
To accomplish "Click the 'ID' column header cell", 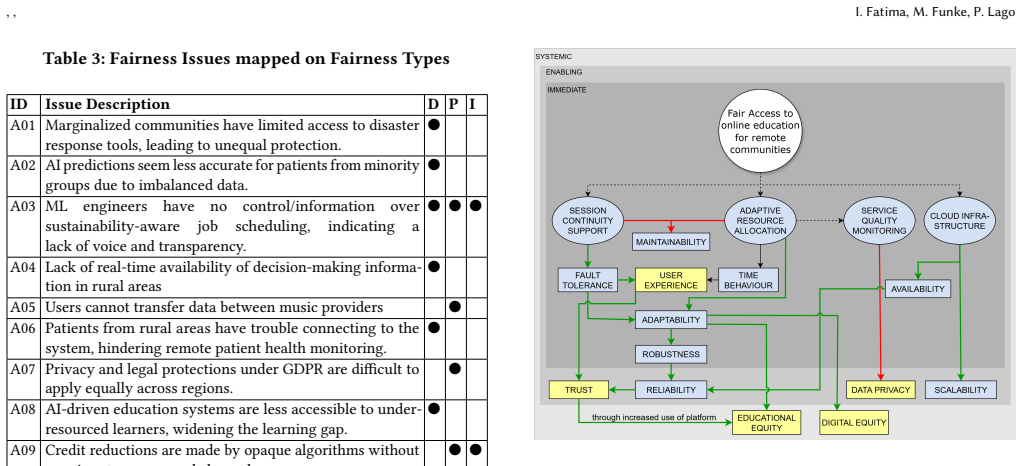I will point(24,104).
